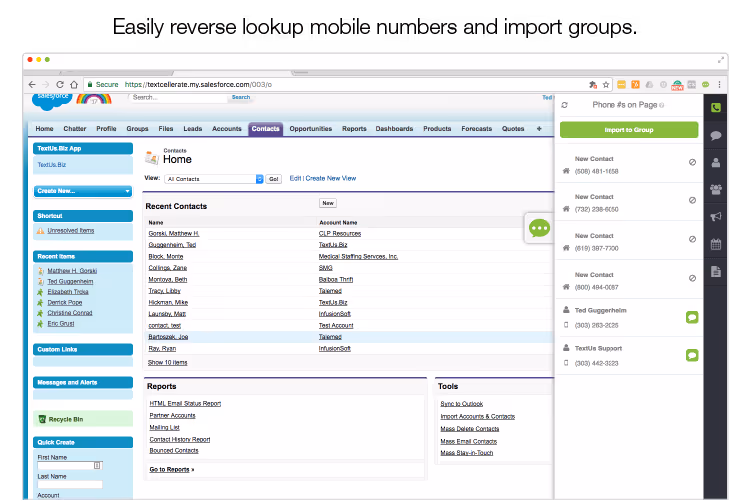Click the Go! button next to view
This screenshot has height=501, width=751.
273,179
